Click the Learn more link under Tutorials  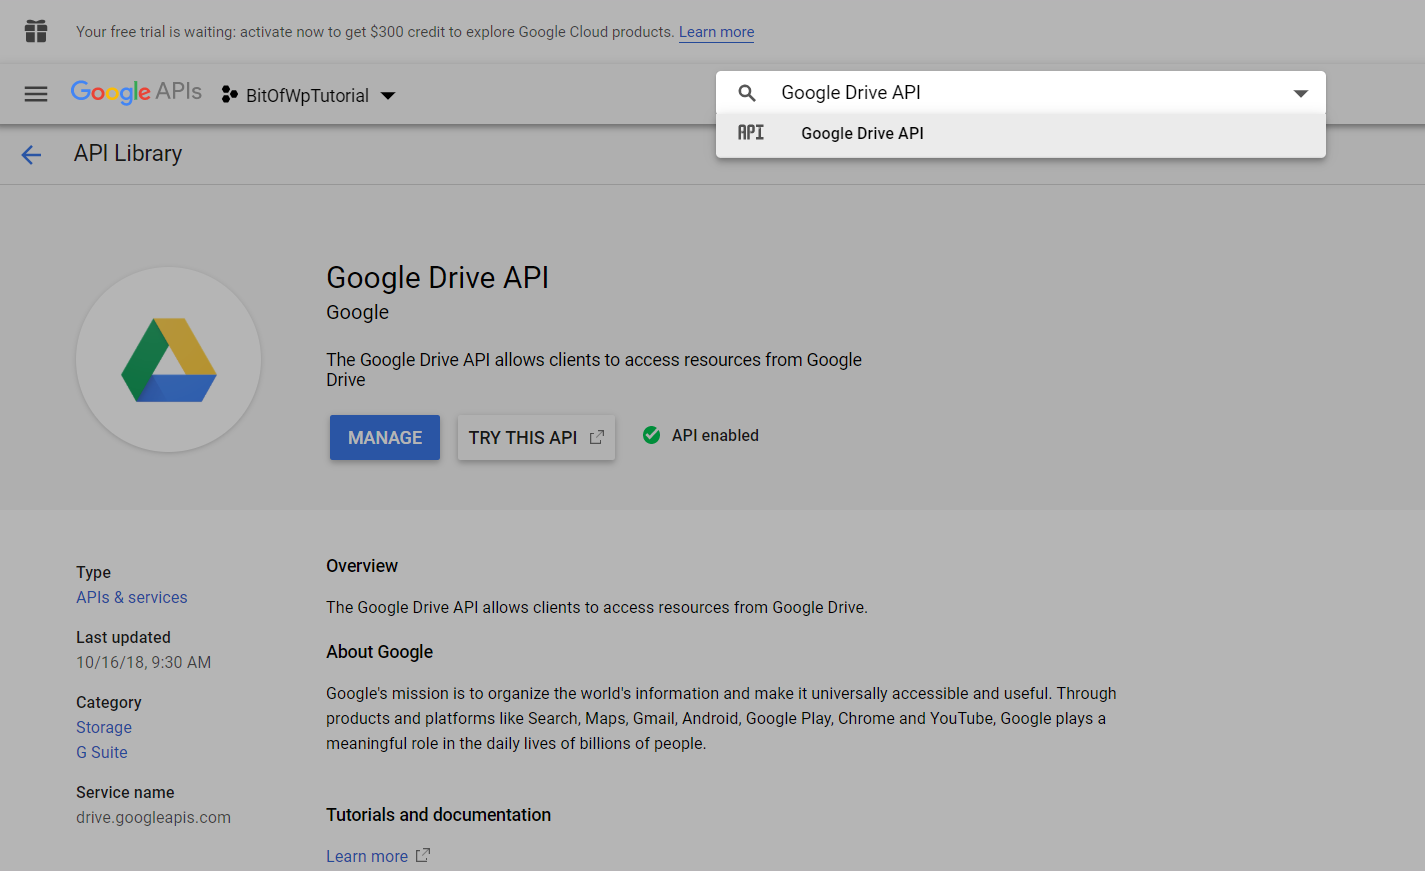[x=367, y=856]
